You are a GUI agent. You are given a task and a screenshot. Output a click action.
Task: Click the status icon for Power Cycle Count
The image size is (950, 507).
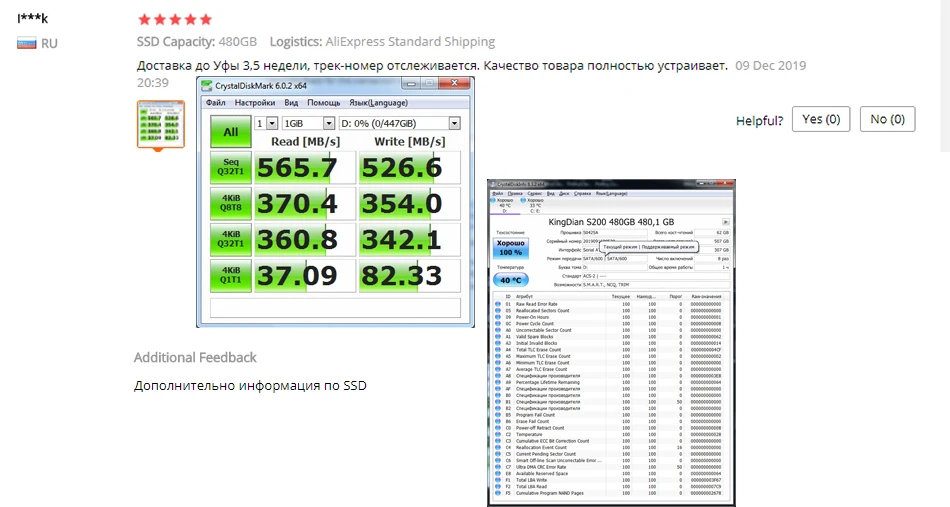coord(498,323)
